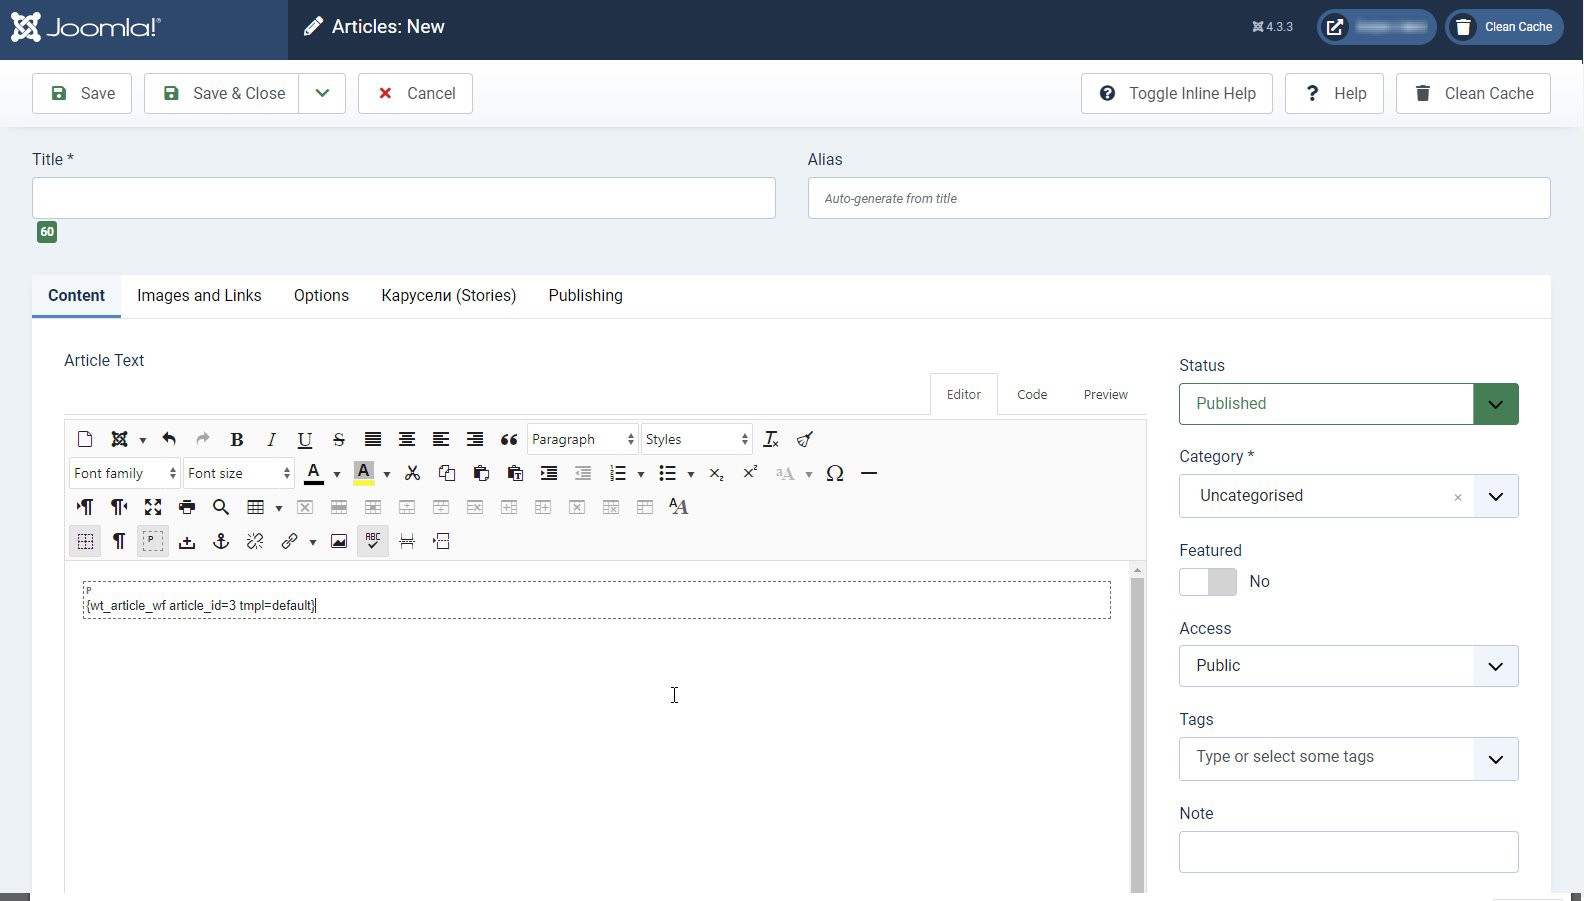Insert an anchor with the anchor icon
Viewport: 1584px width, 901px height.
pyautogui.click(x=221, y=541)
